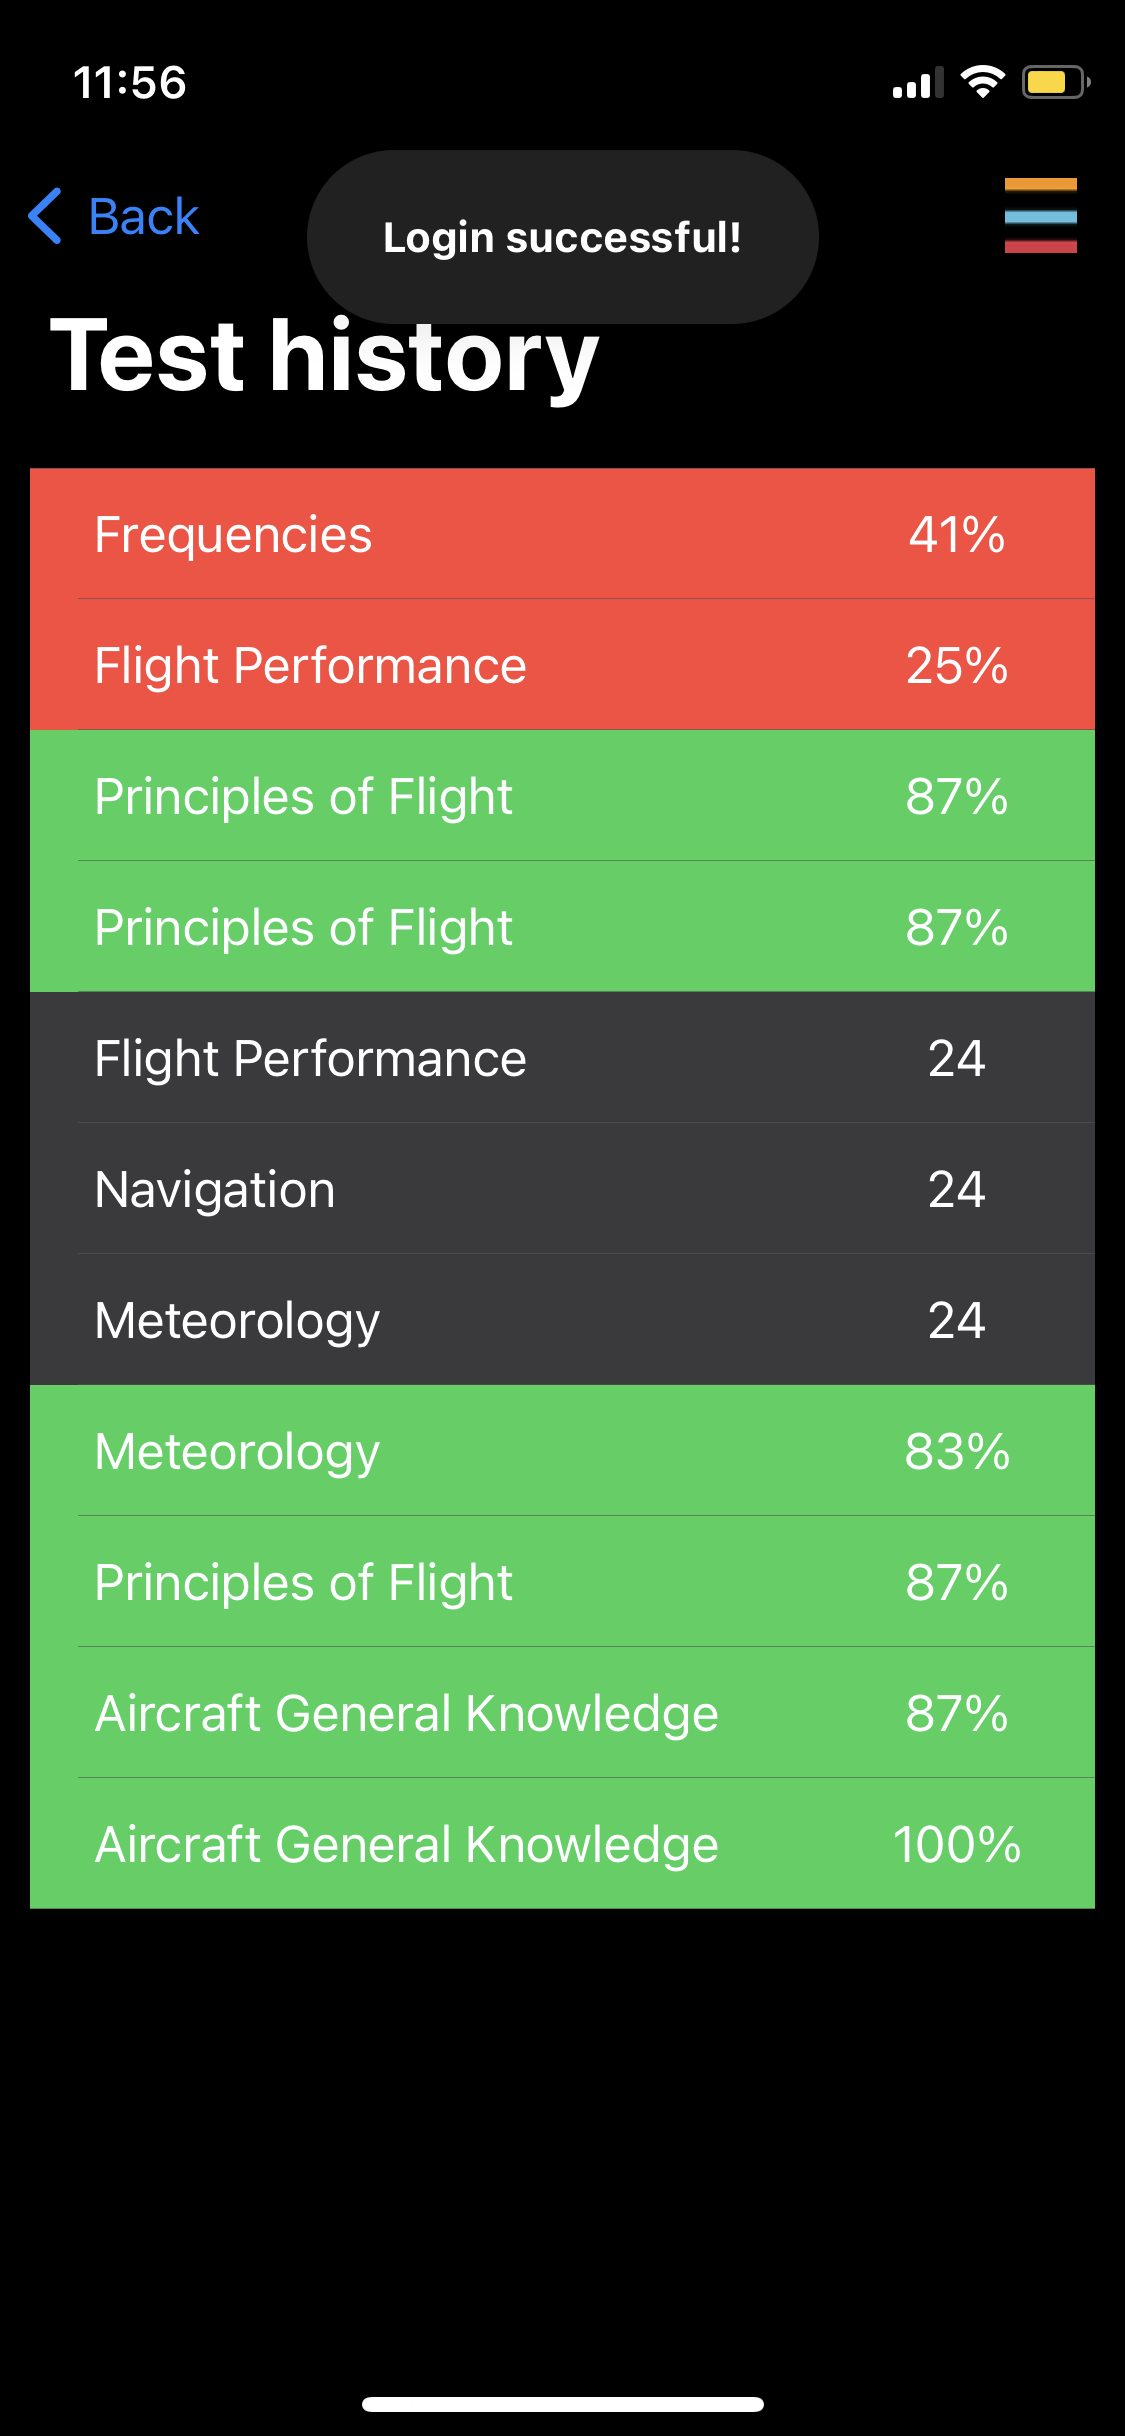Tap the Back text link
The height and width of the screenshot is (2436, 1125).
tap(143, 217)
